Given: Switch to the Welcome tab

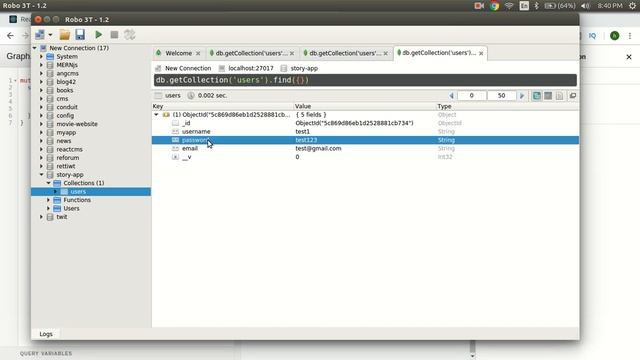Looking at the screenshot, I should 178,53.
